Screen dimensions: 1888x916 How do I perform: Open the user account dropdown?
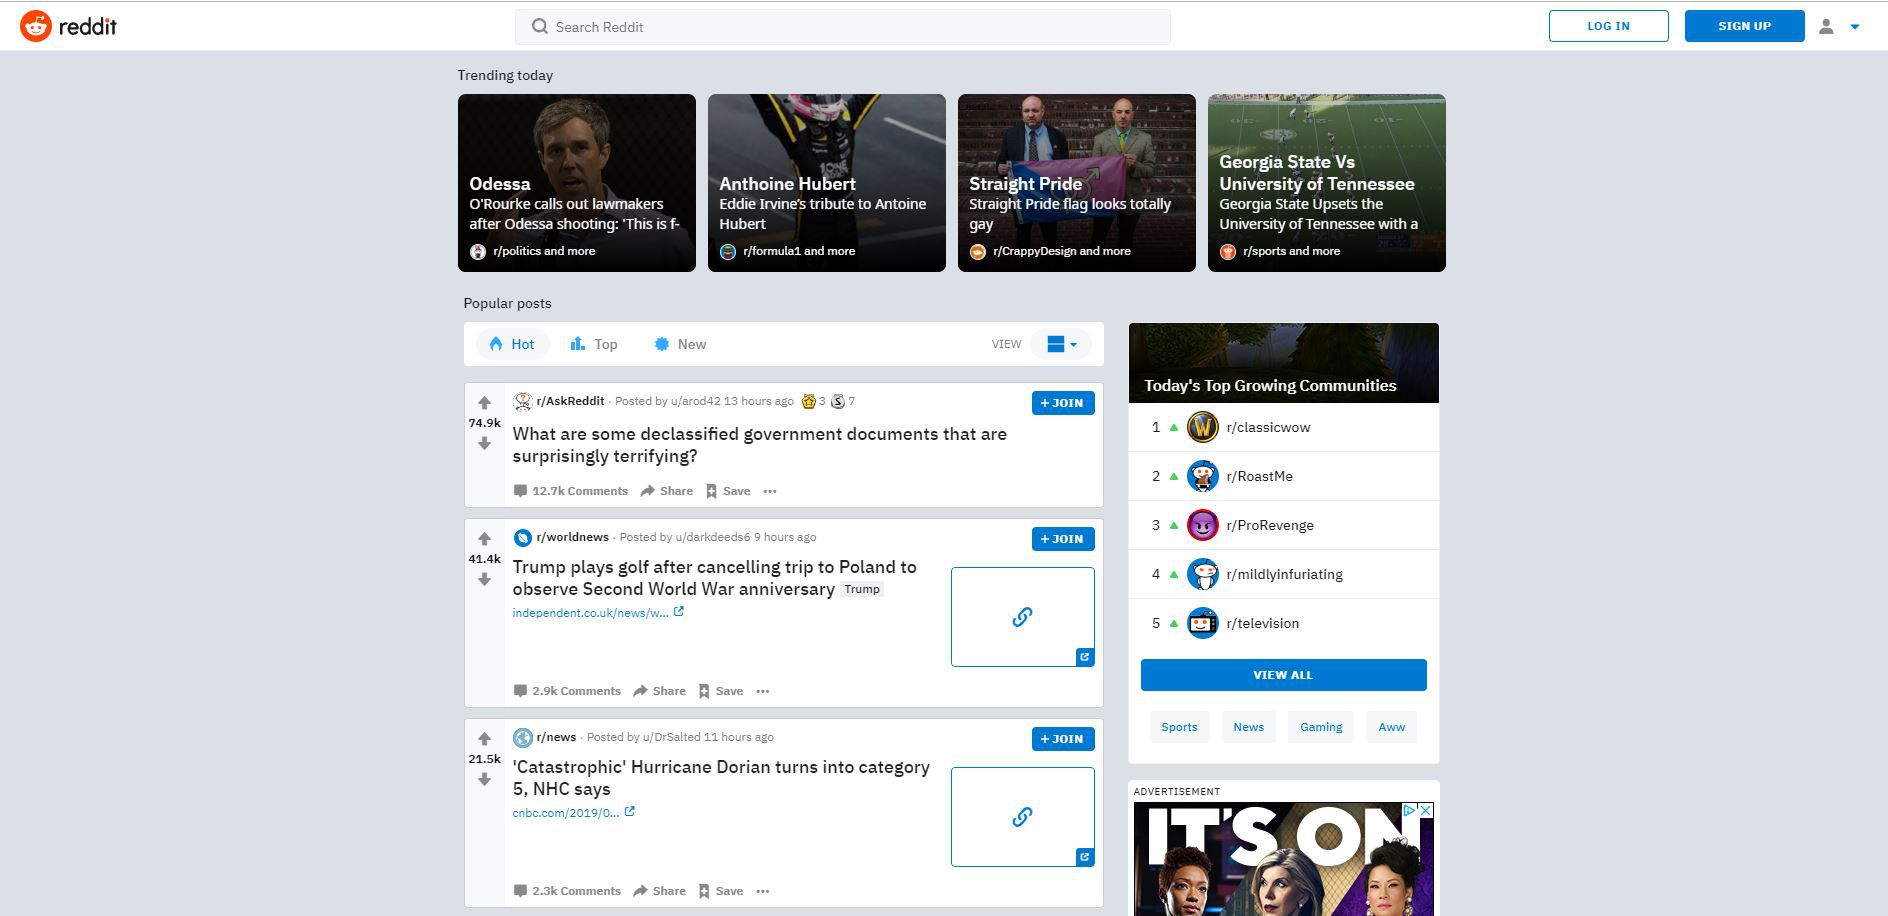[x=1839, y=27]
